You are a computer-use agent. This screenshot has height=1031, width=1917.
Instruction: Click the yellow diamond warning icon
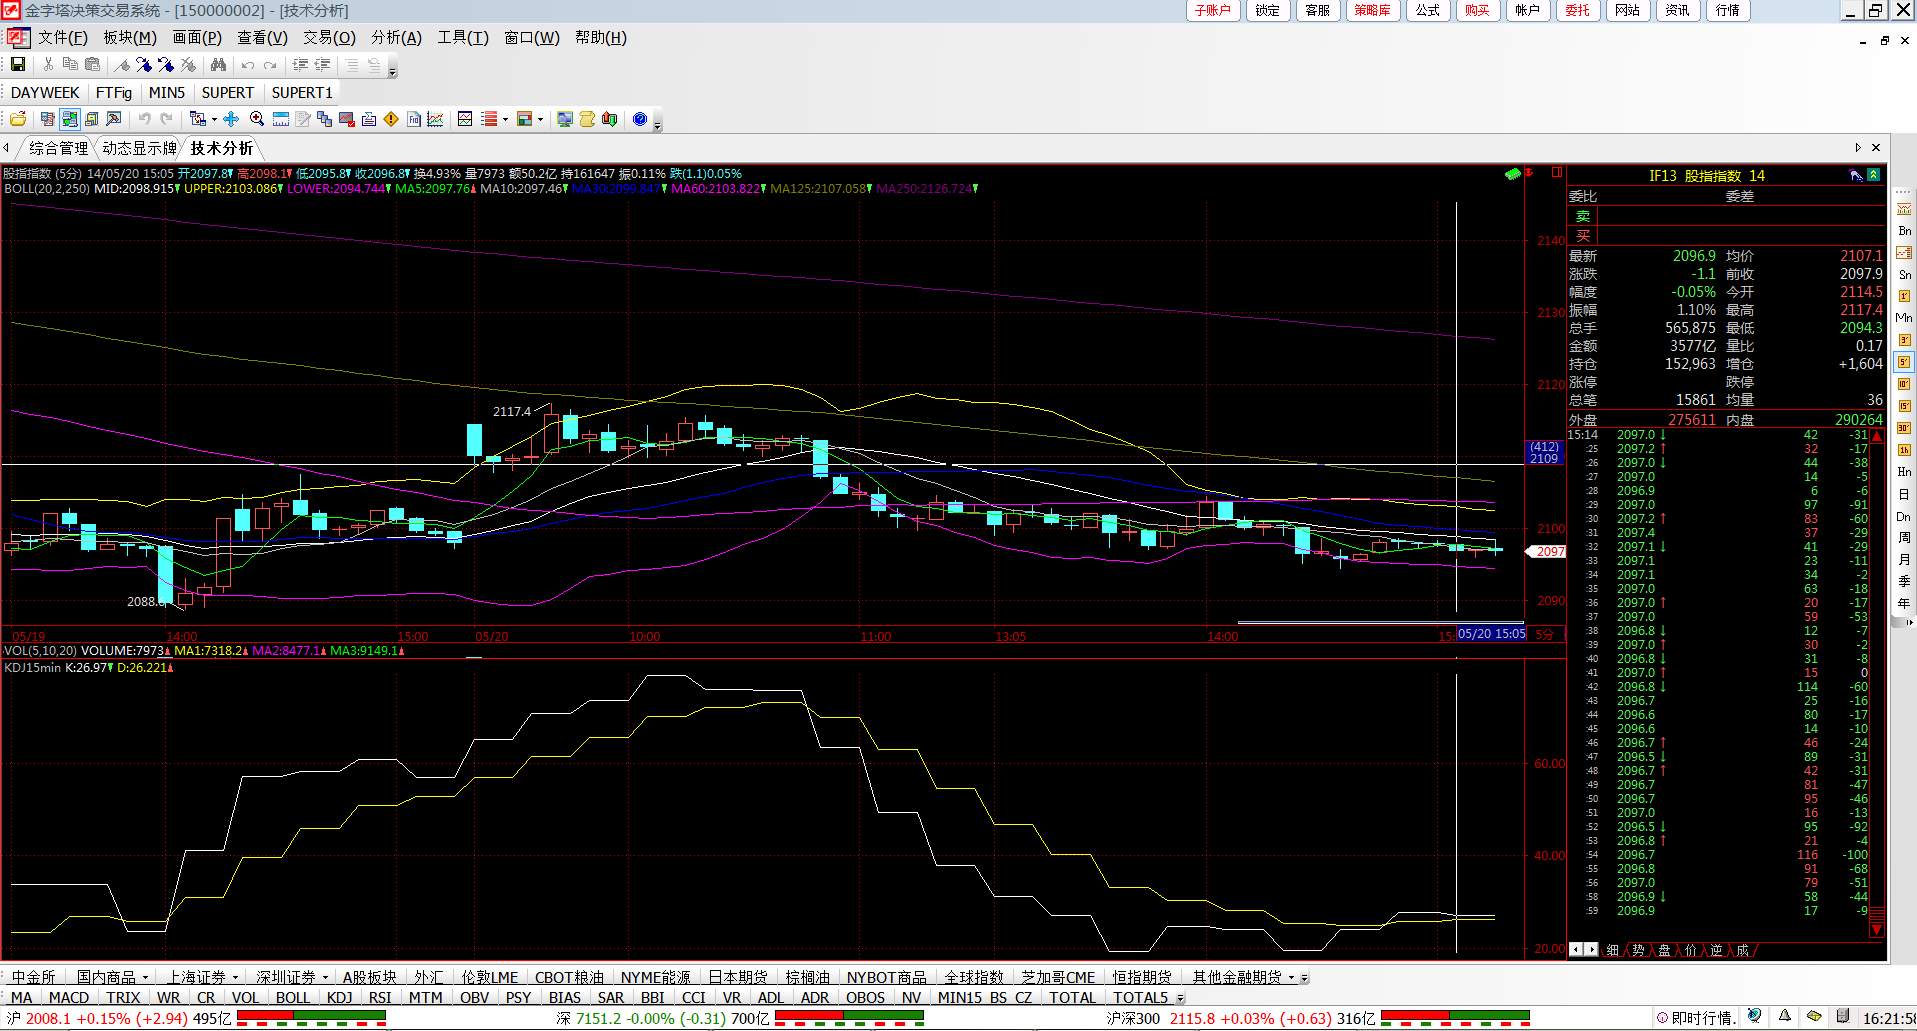391,119
